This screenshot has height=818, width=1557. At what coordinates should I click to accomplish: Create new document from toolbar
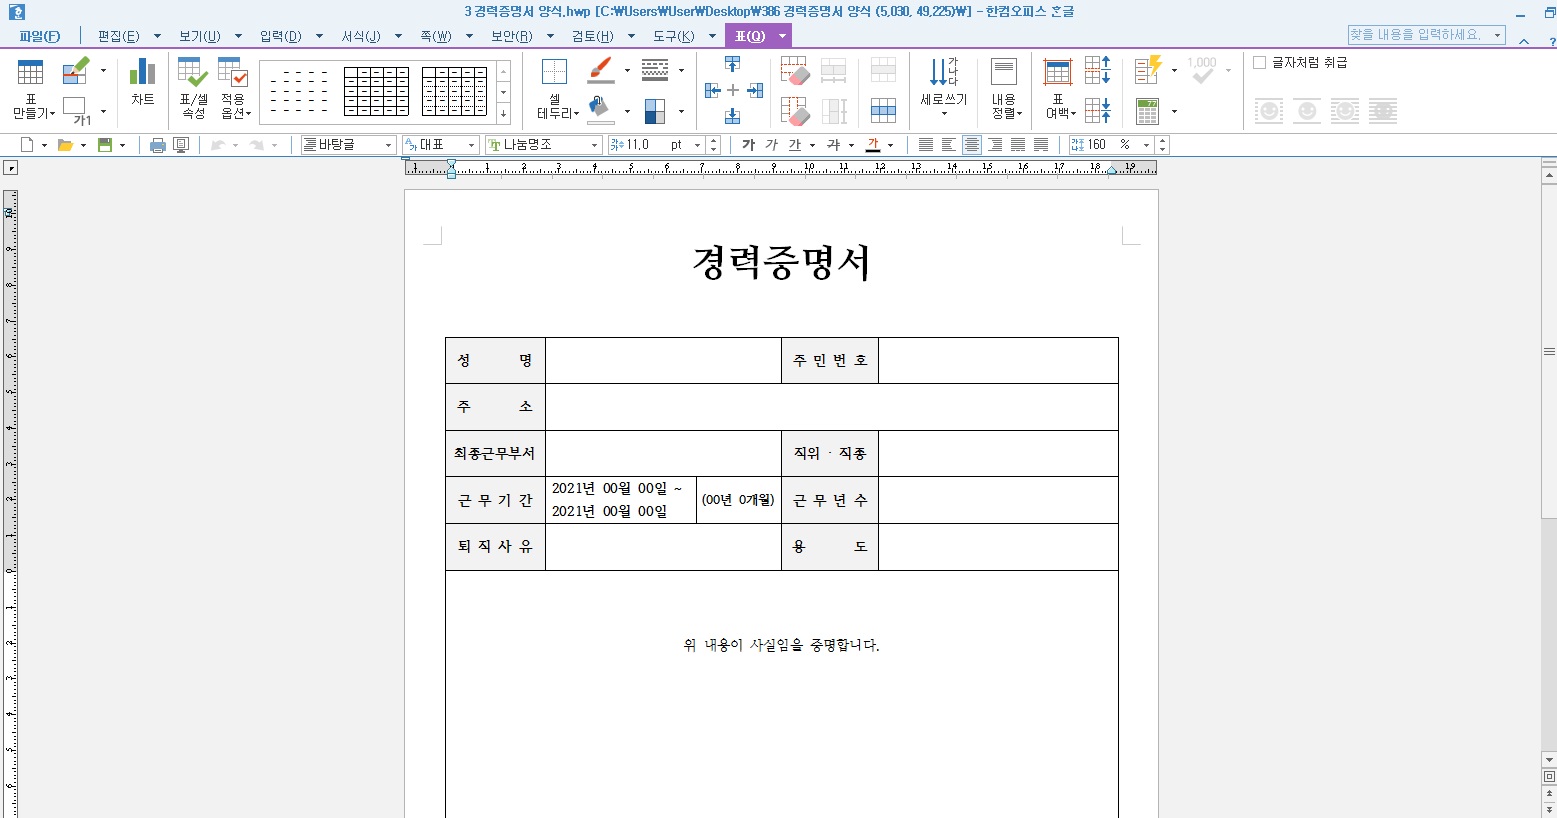click(x=27, y=145)
